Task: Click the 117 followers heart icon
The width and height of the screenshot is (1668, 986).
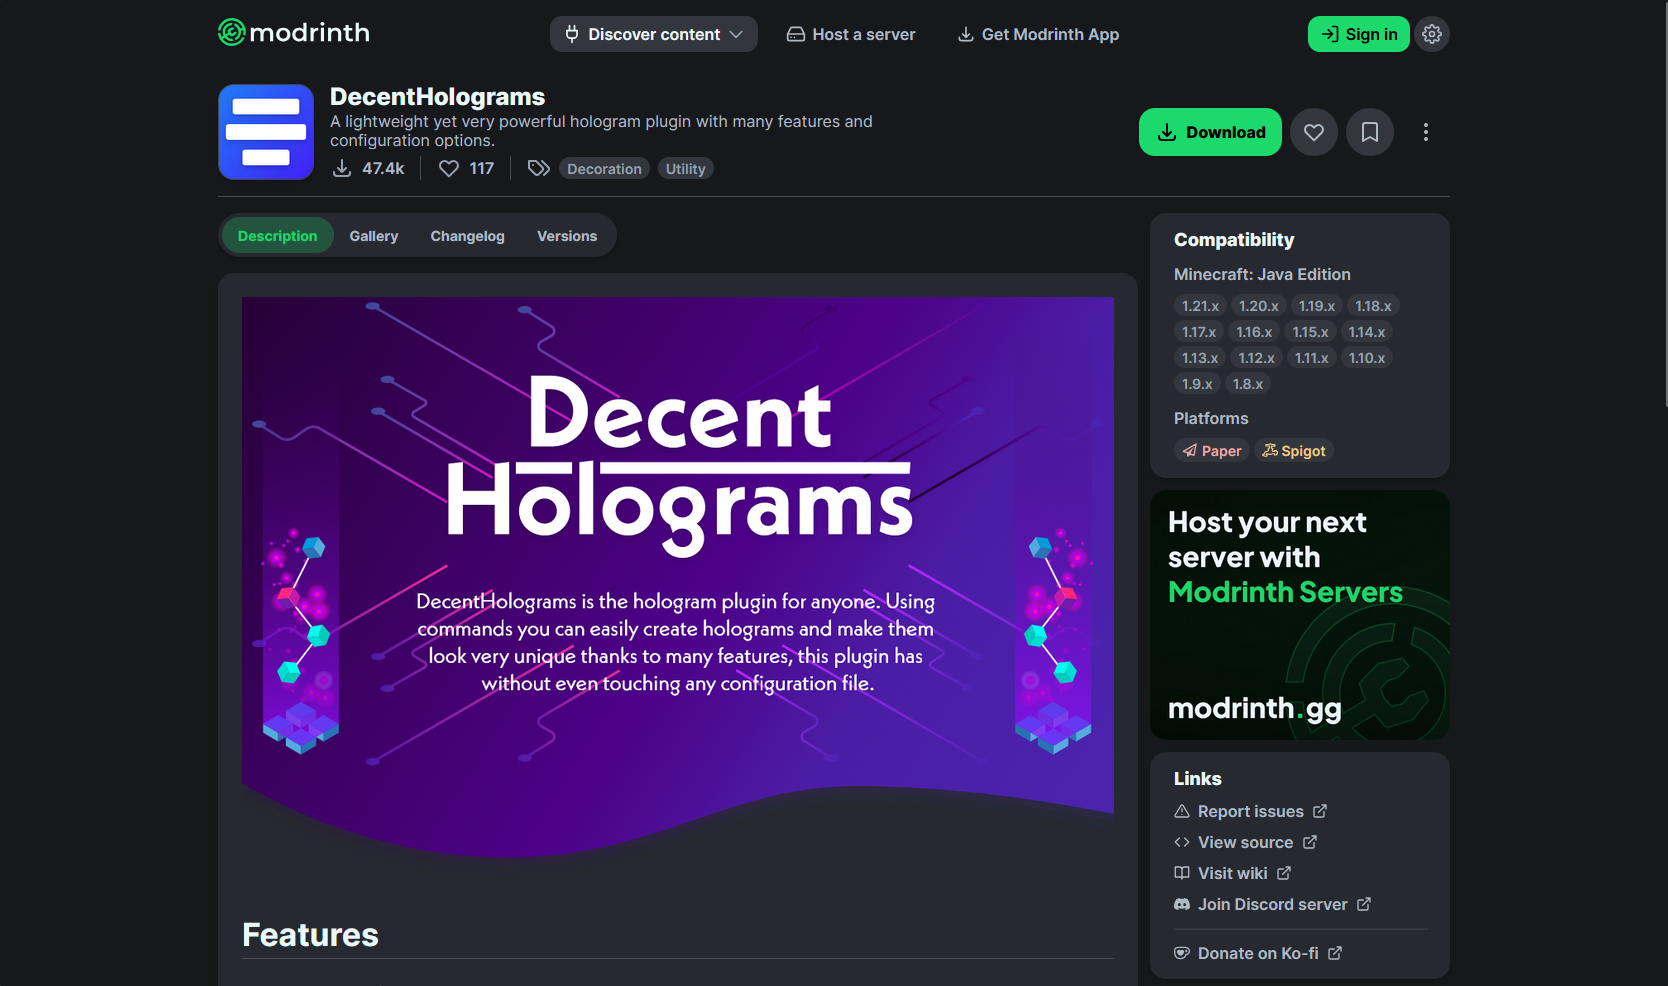Action: pos(449,168)
